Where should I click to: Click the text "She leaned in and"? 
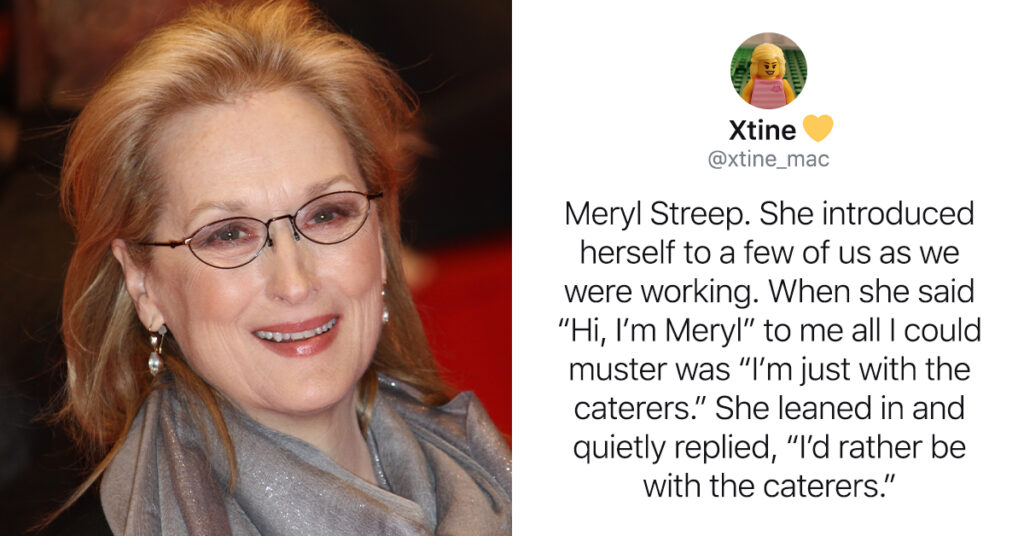click(840, 408)
